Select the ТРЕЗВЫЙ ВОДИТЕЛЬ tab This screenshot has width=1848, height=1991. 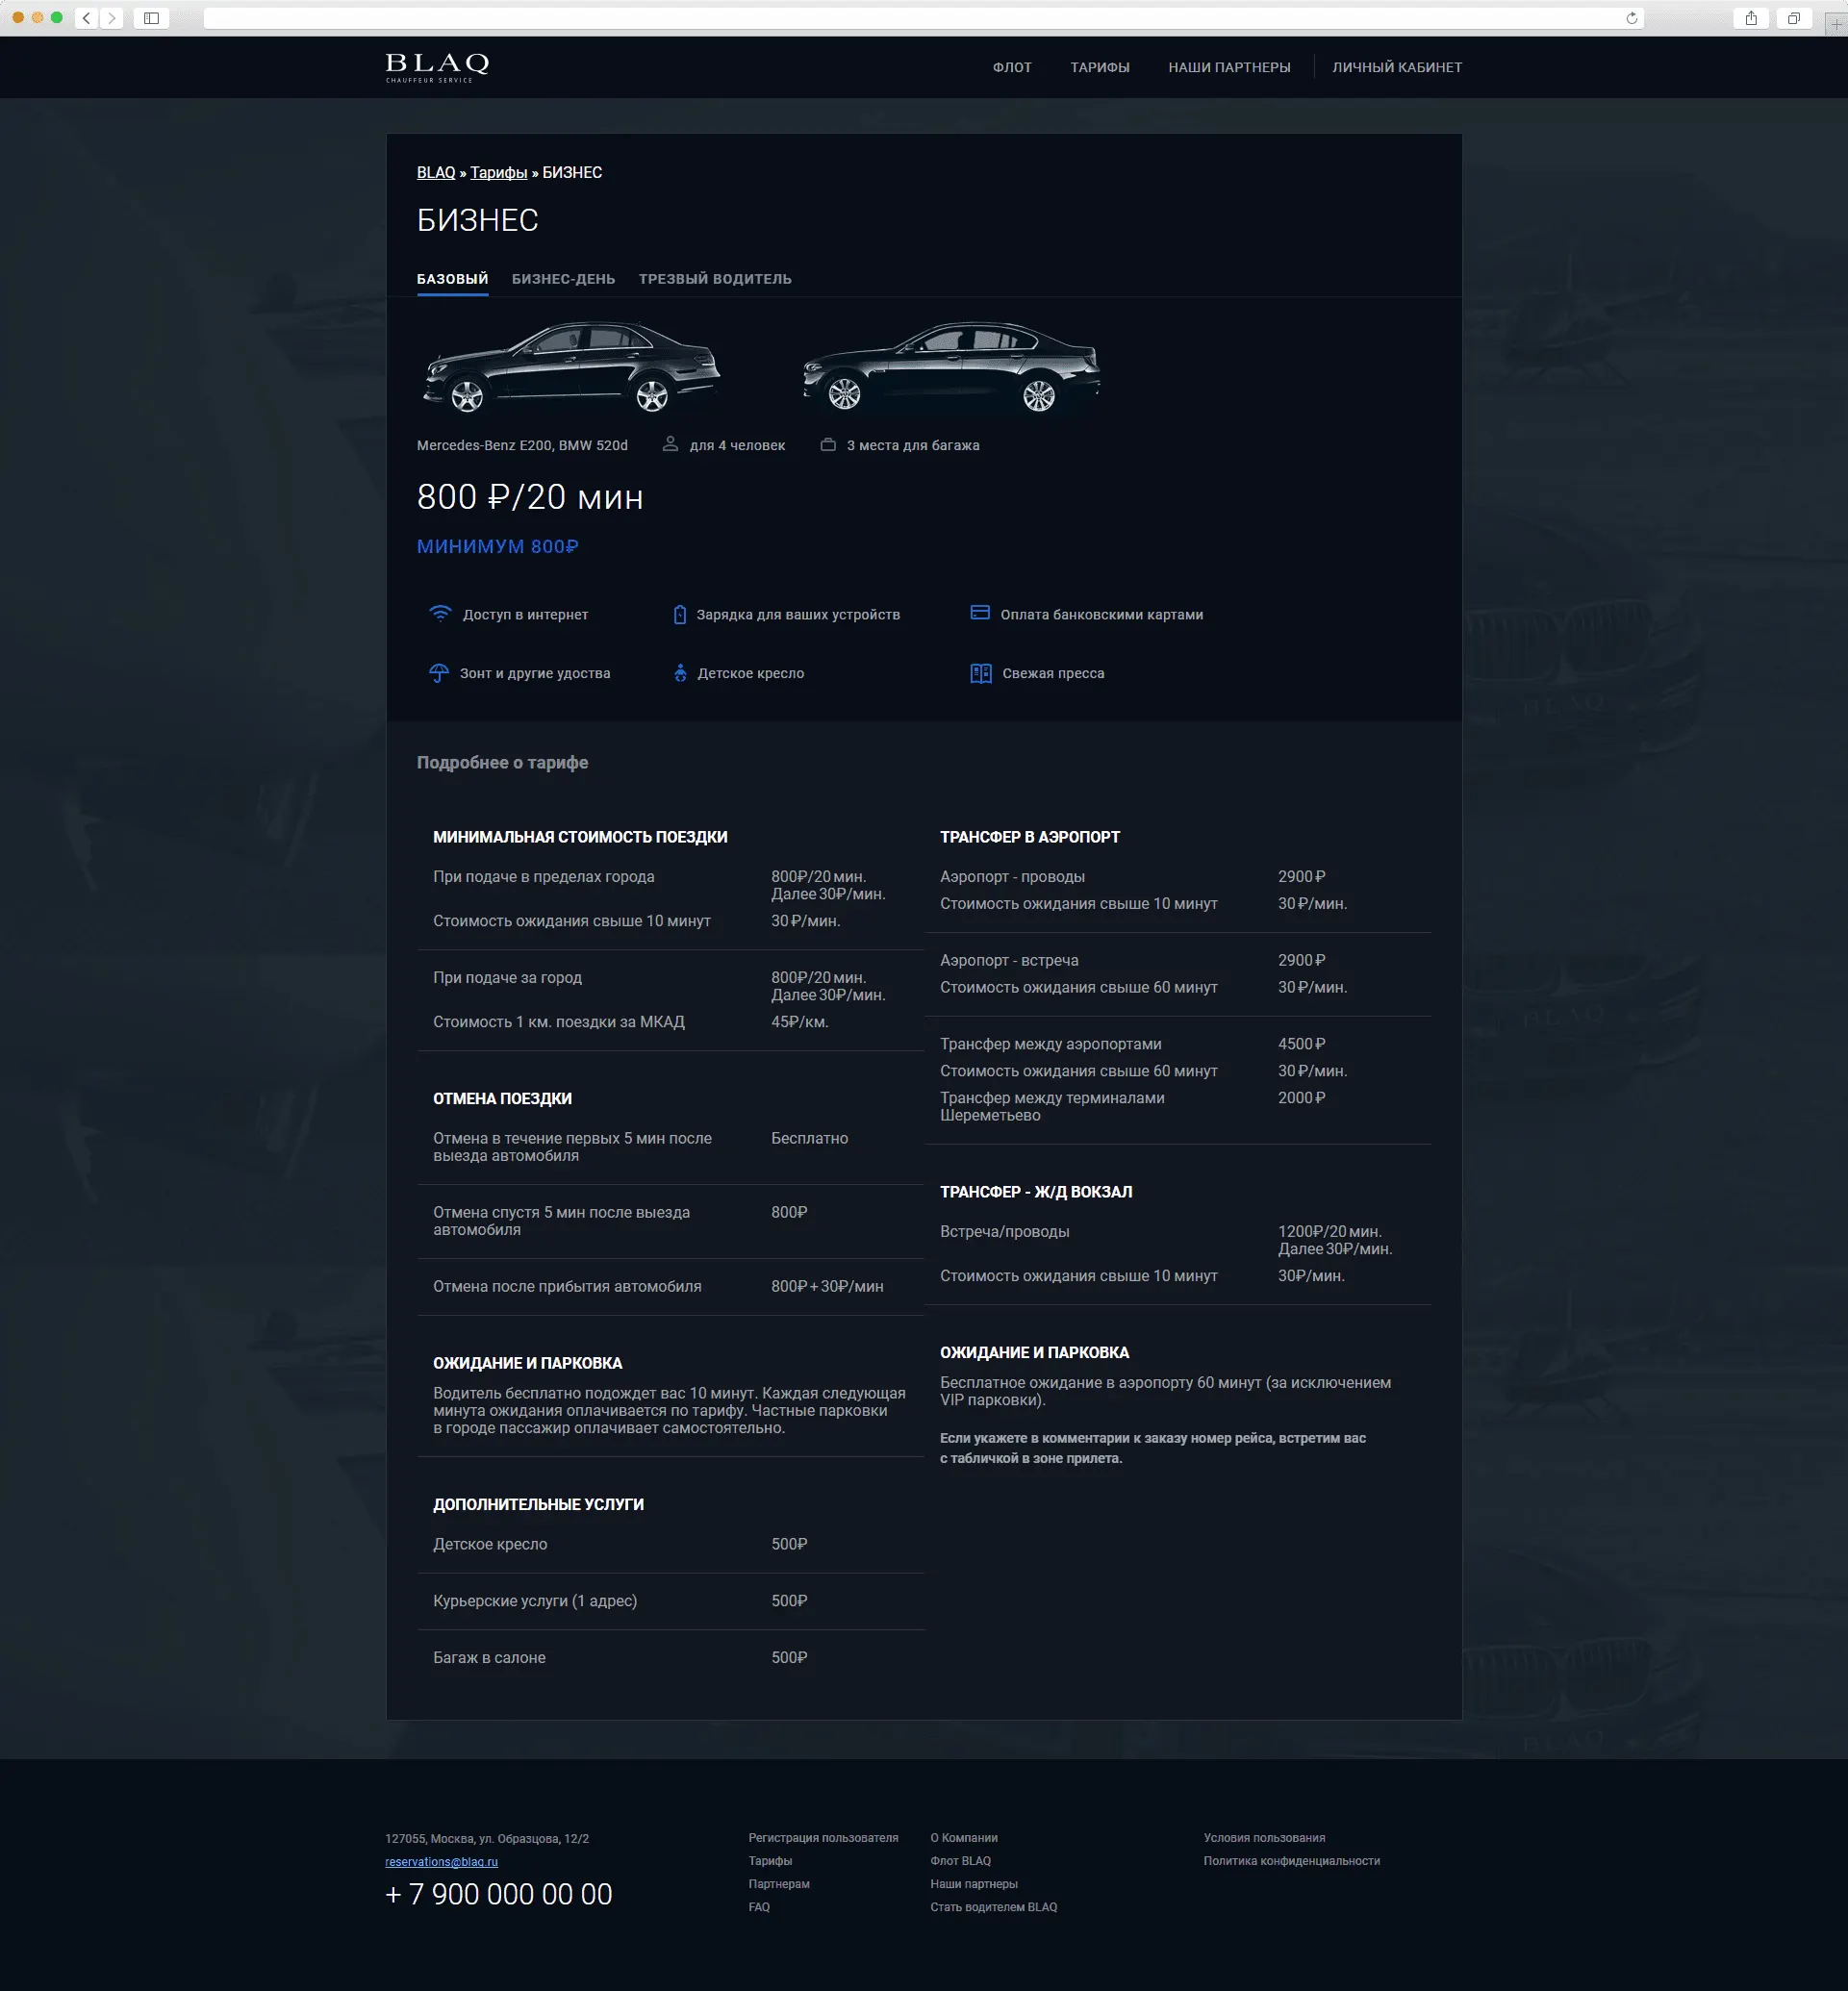click(x=714, y=278)
